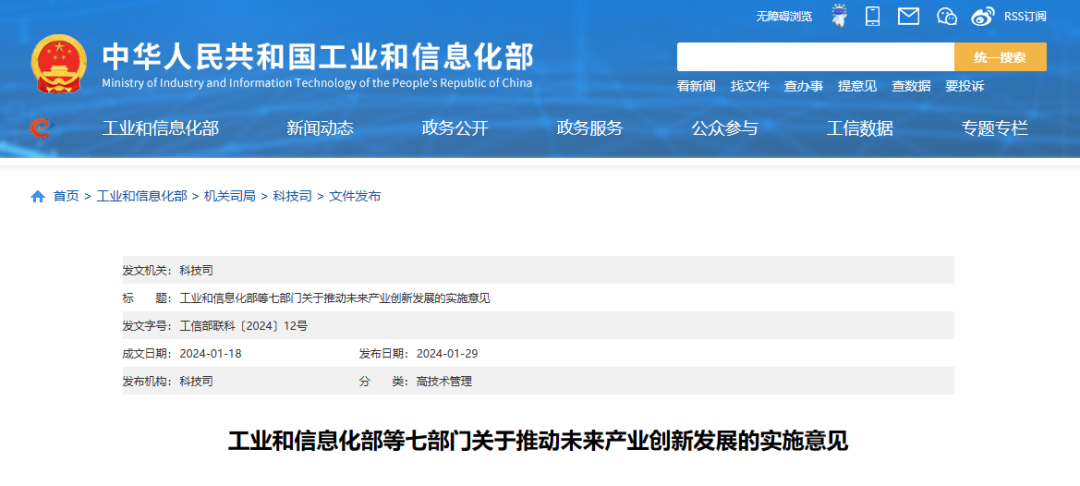Open the mobile phone version icon

click(x=873, y=16)
